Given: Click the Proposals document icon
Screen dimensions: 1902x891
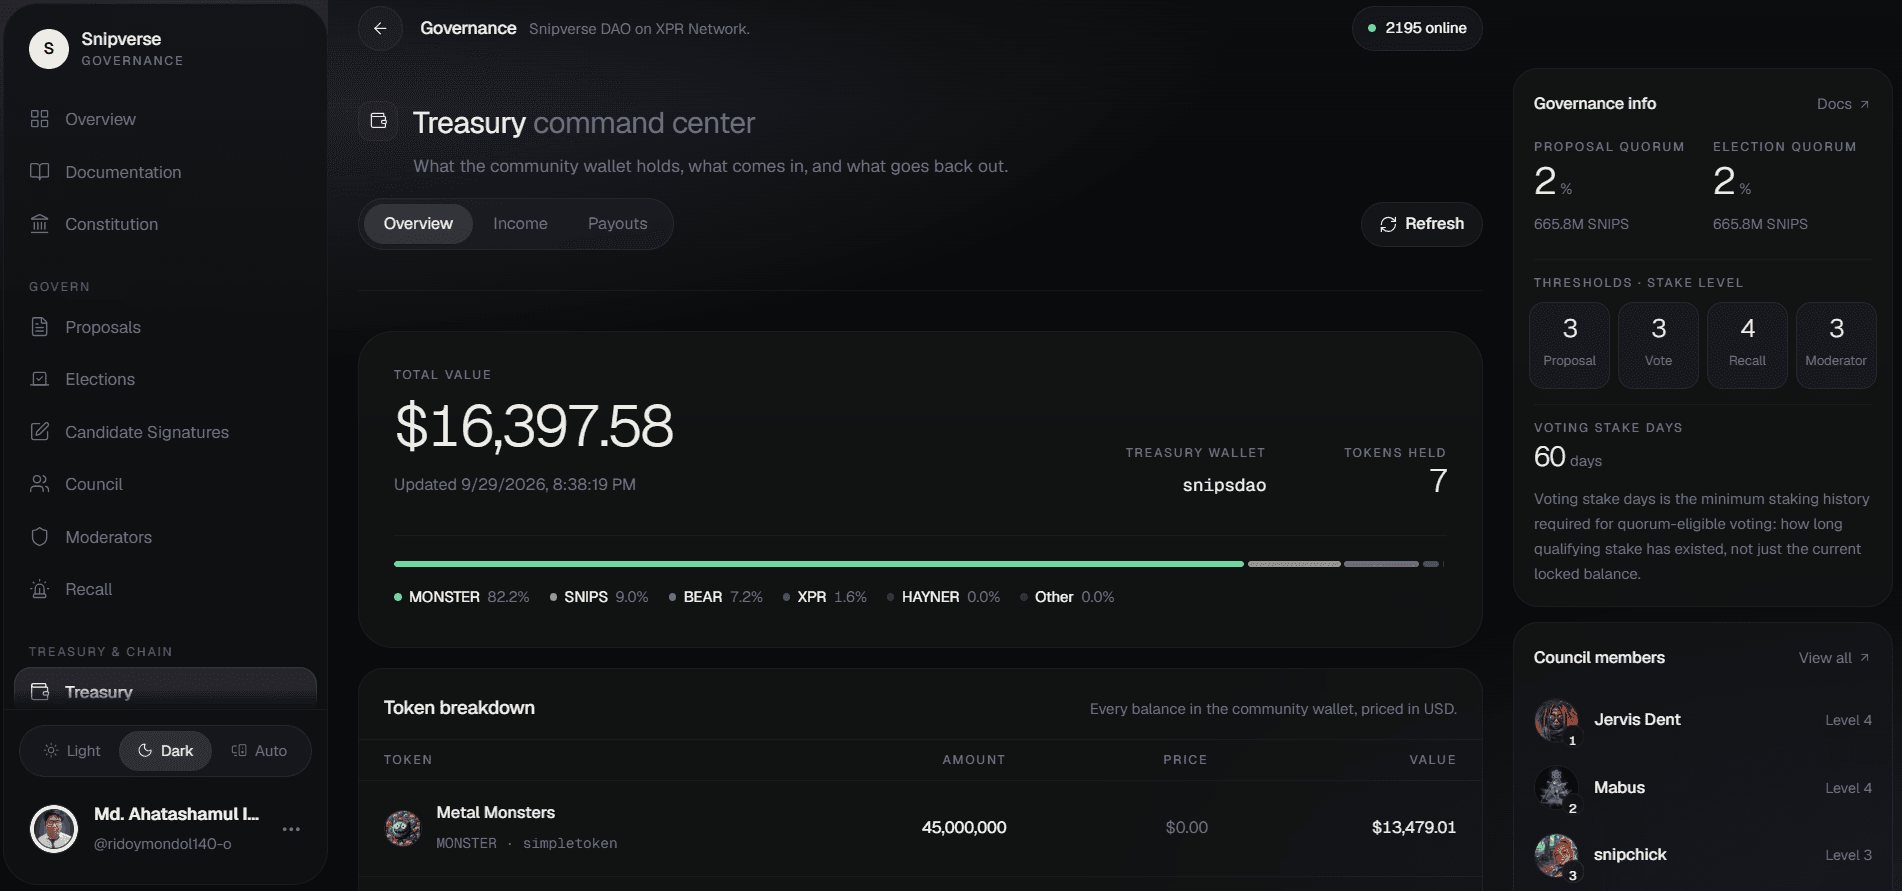Looking at the screenshot, I should [40, 327].
